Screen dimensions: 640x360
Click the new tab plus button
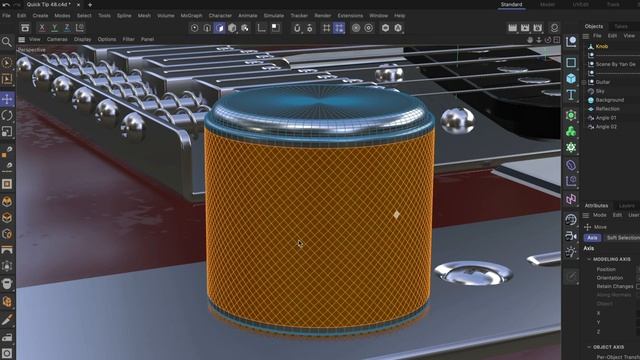90,5
